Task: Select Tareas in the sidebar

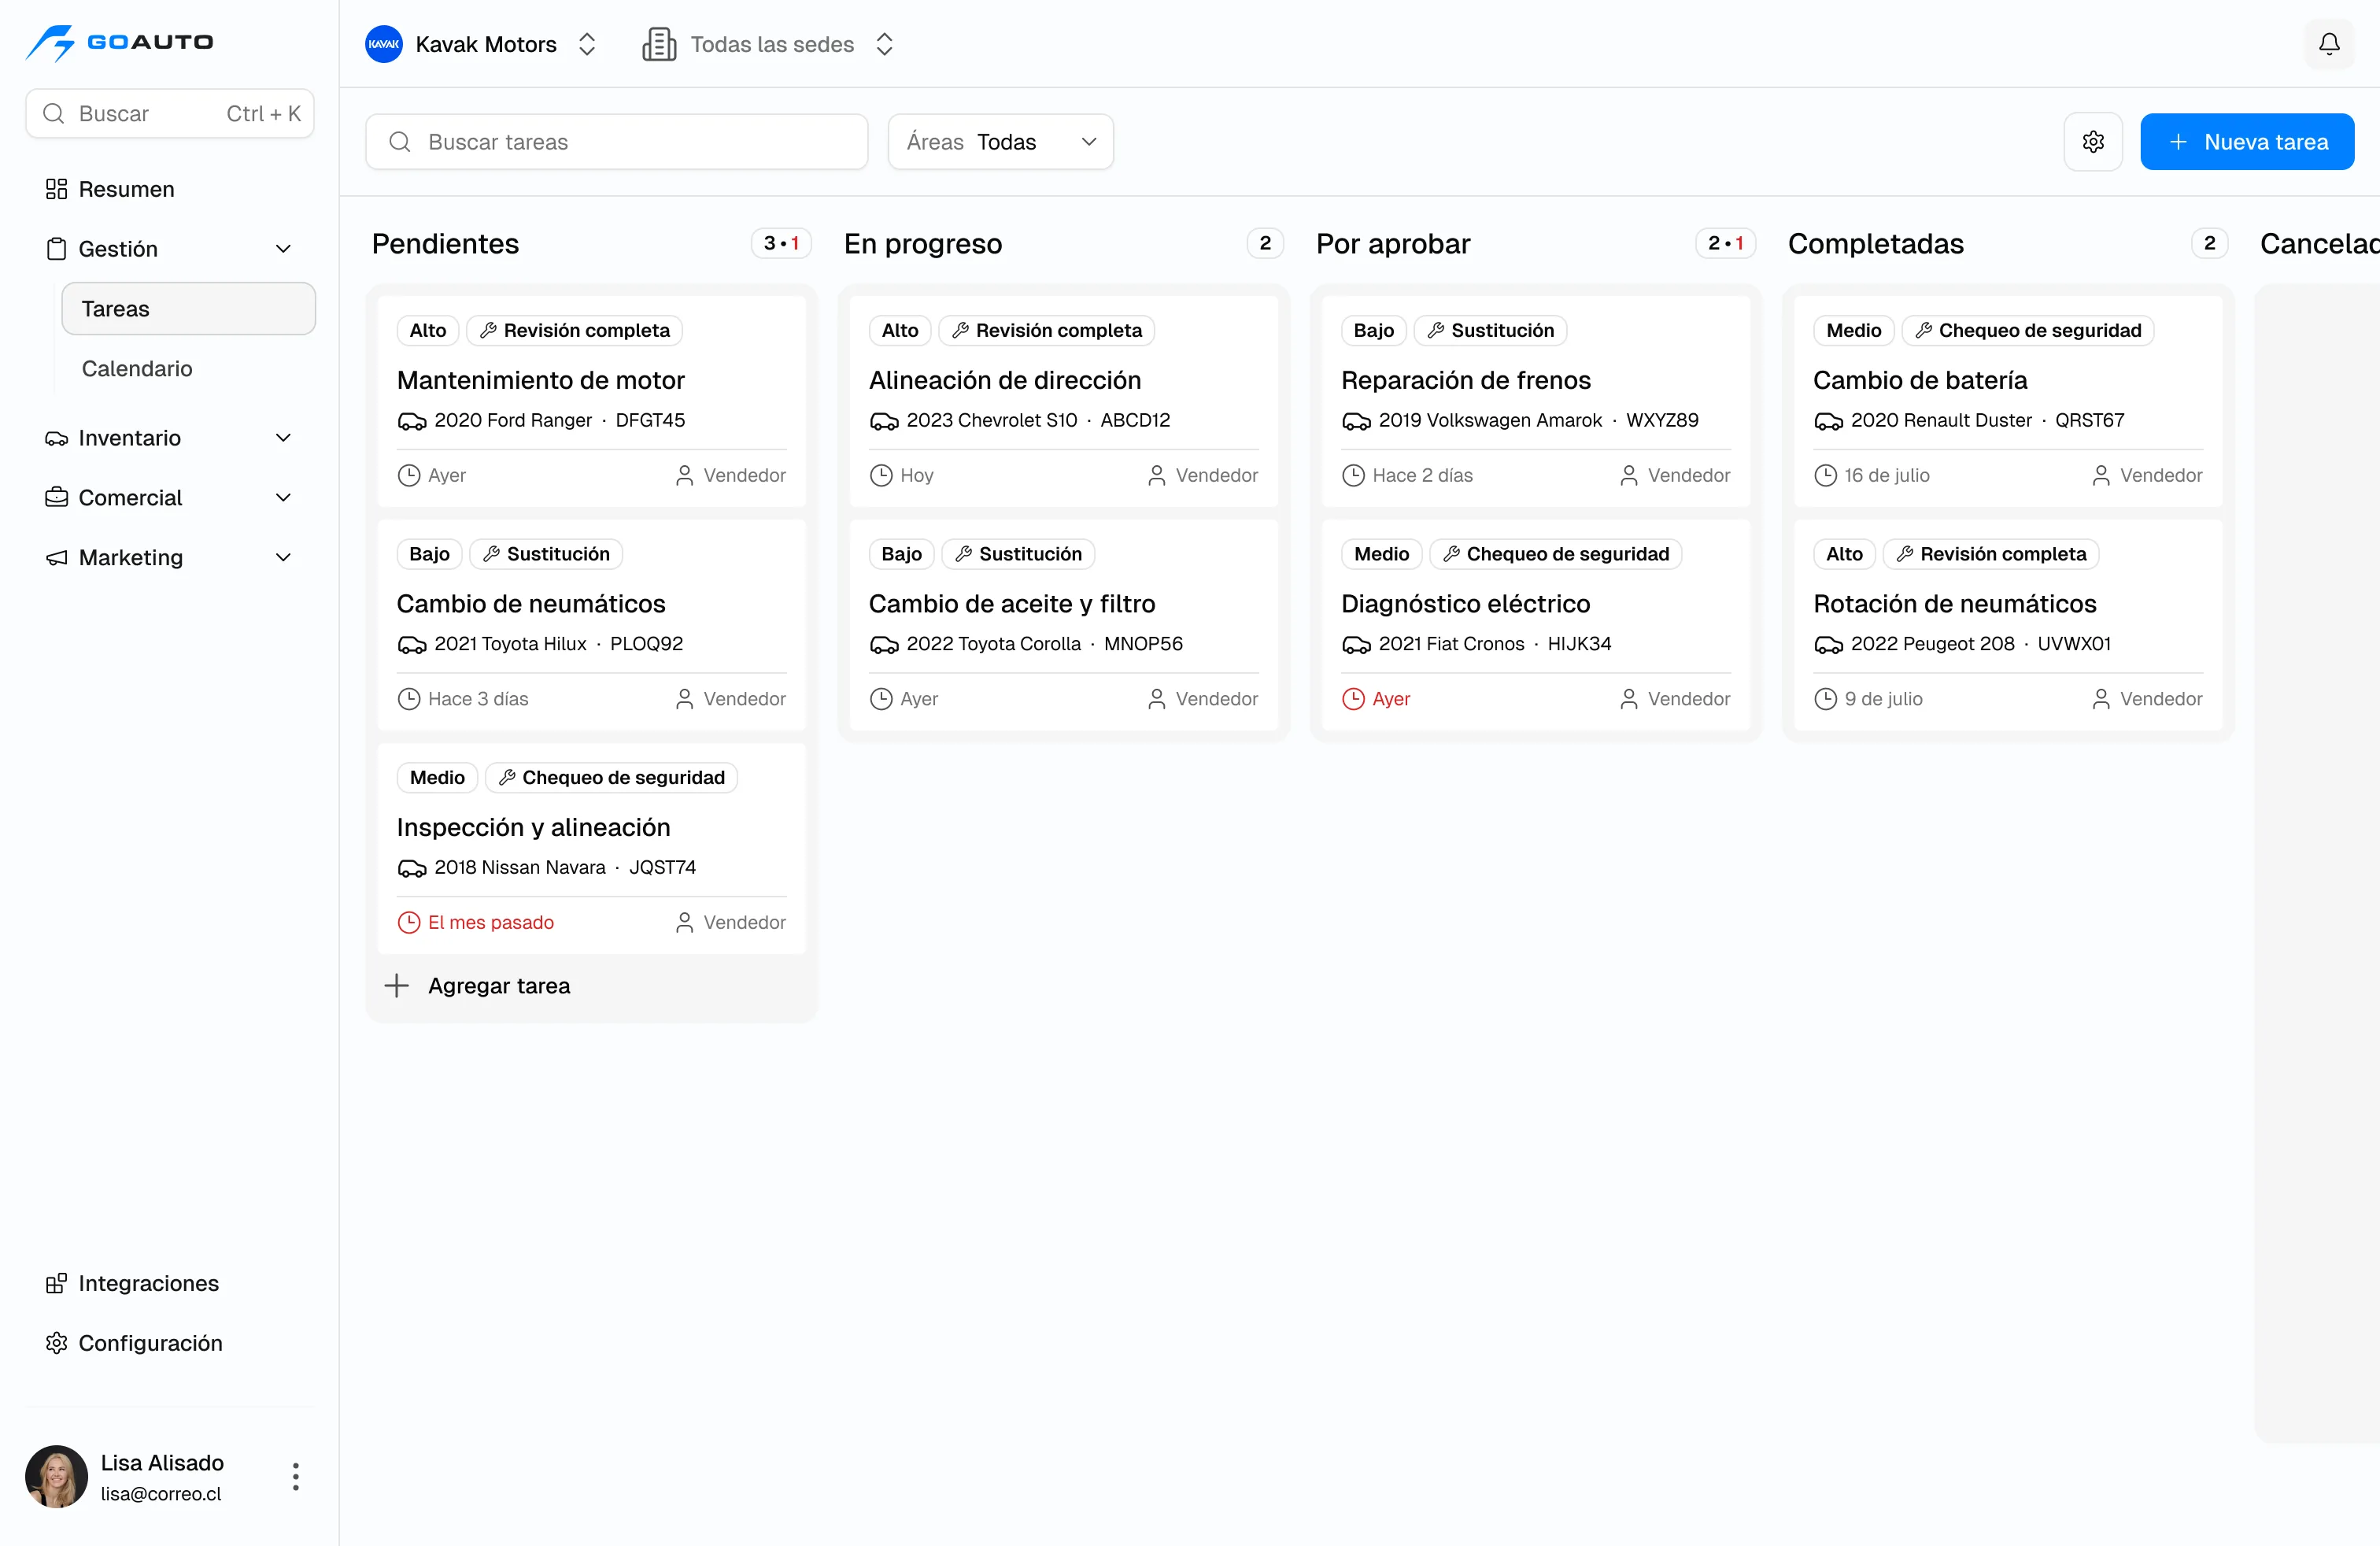Action: (188, 308)
